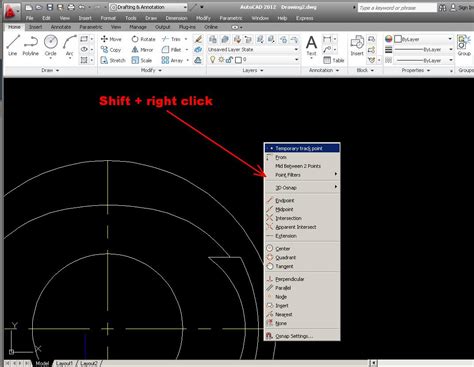
Task: Toggle layer freeze sun icon
Action: (221, 60)
